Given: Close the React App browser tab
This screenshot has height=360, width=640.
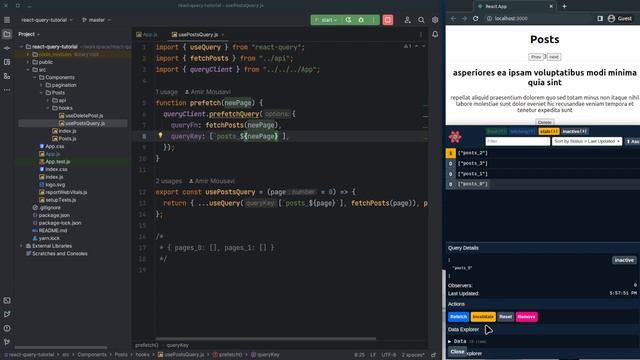Looking at the screenshot, I should (551, 6).
